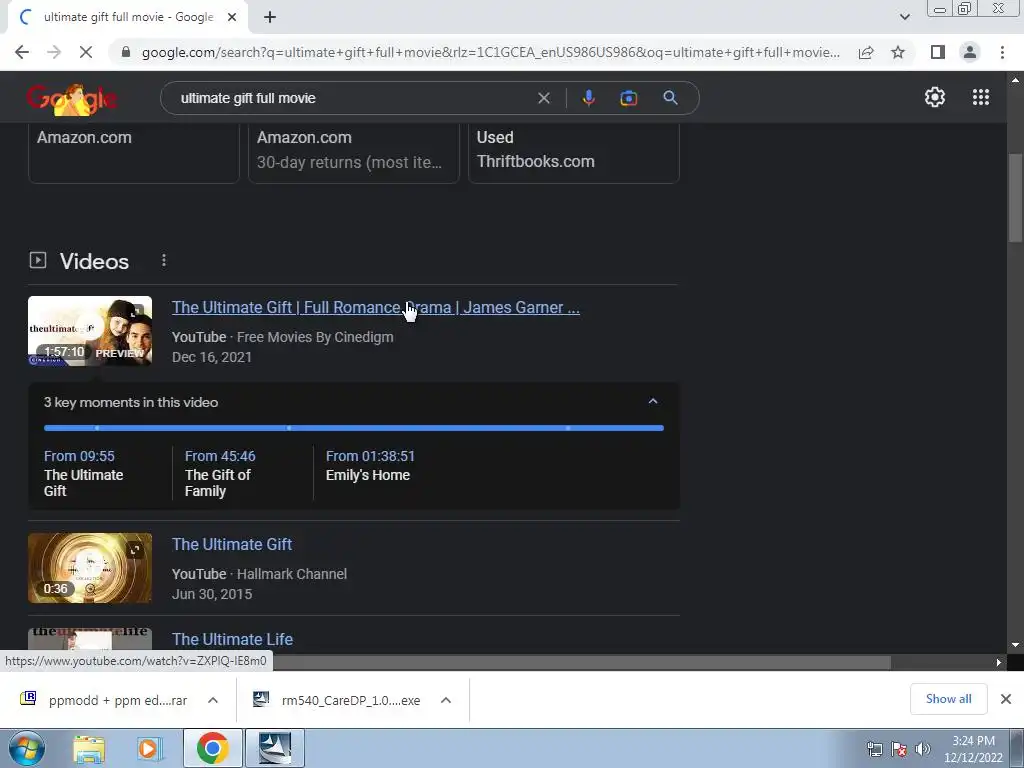The width and height of the screenshot is (1024, 768).
Task: Open the Windows Start menu
Action: coord(25,748)
